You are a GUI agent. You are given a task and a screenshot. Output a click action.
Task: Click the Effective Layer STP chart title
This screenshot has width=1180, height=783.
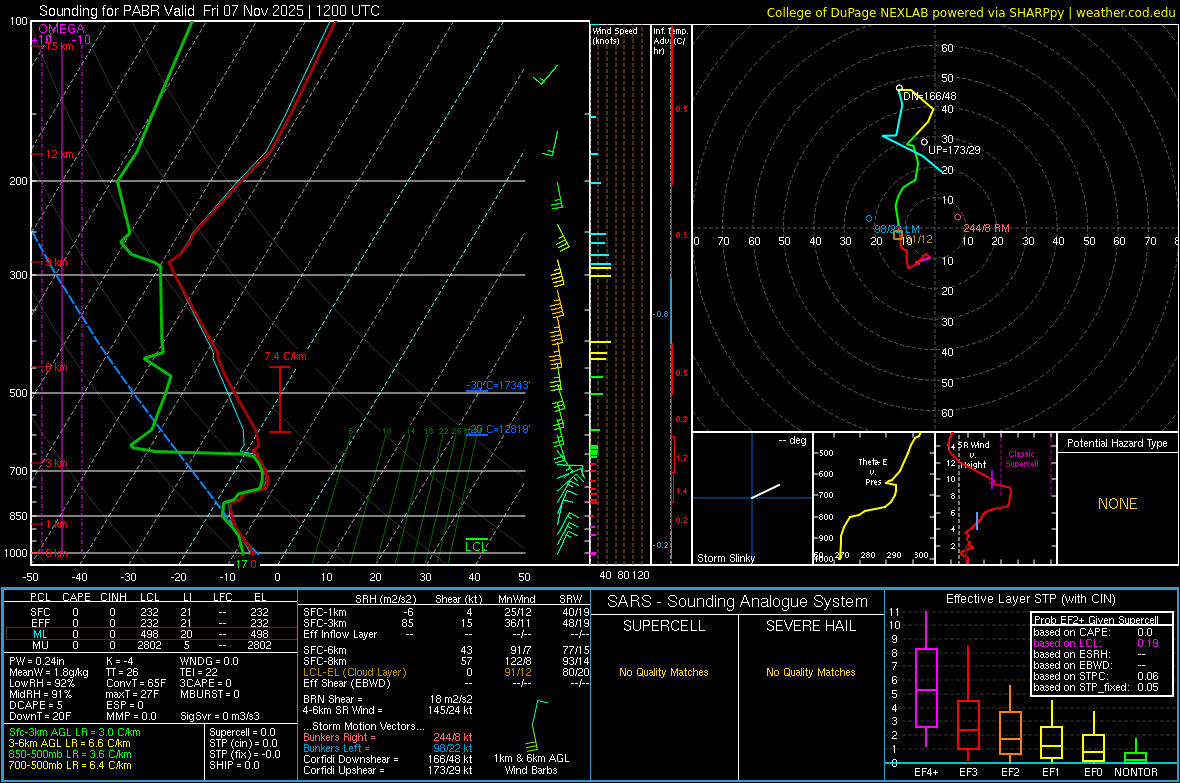(1030, 599)
